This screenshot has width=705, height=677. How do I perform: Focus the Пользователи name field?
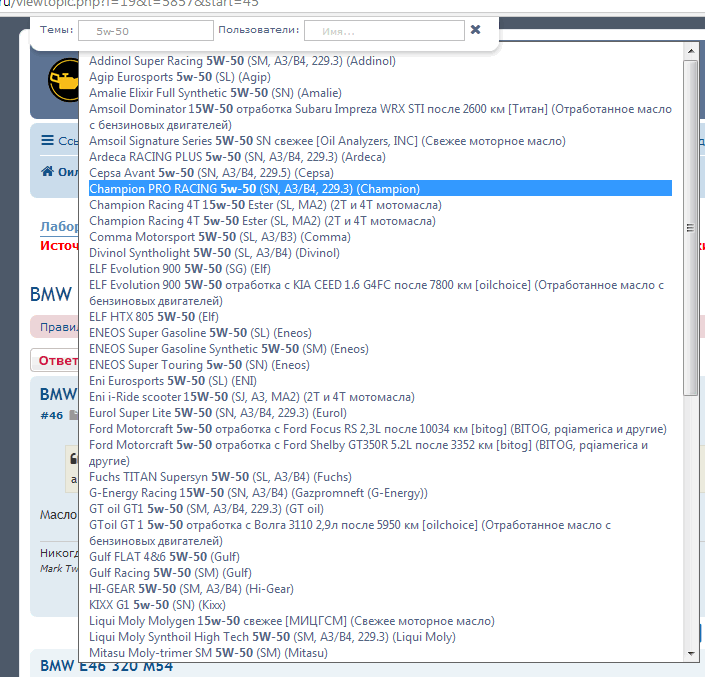click(x=384, y=31)
